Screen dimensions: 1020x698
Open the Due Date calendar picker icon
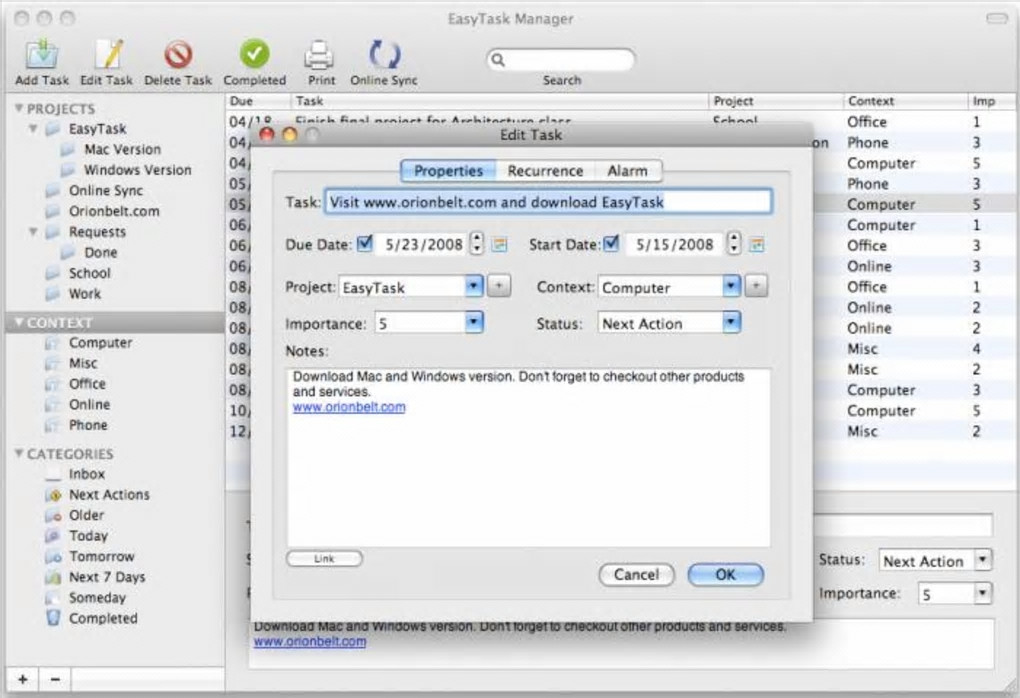(x=499, y=245)
